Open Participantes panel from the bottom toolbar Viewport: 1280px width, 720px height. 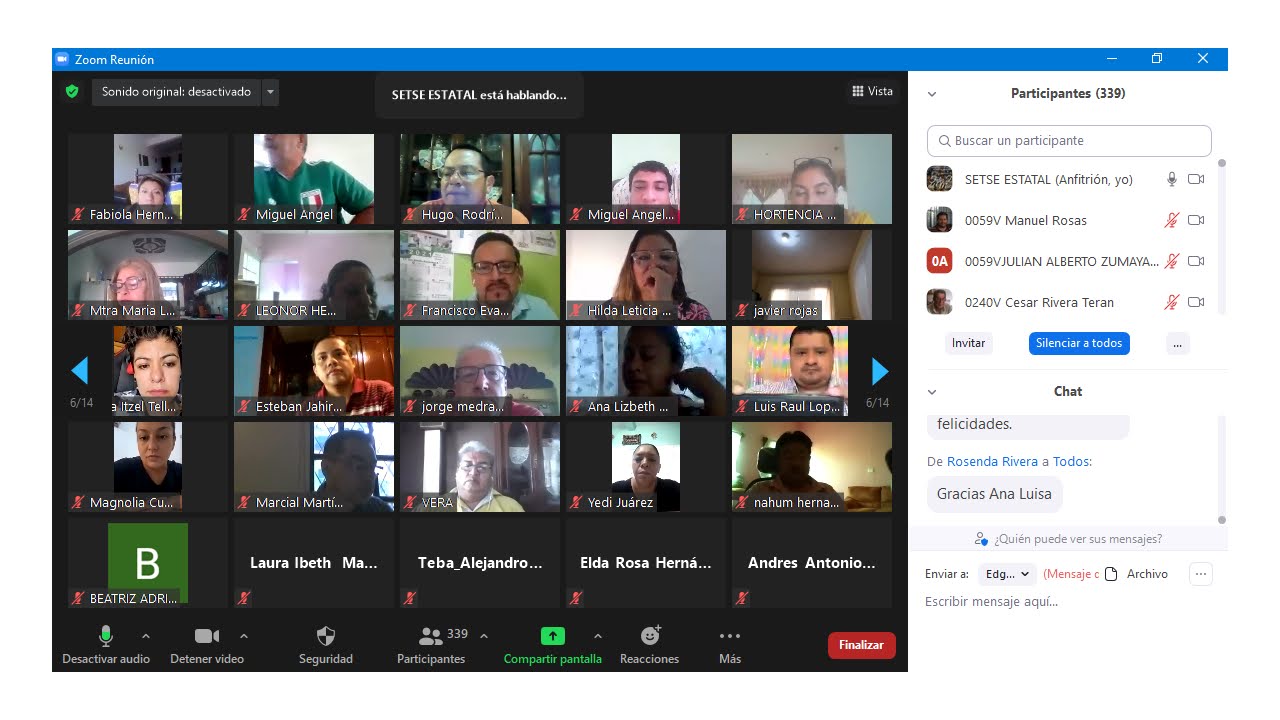click(431, 645)
